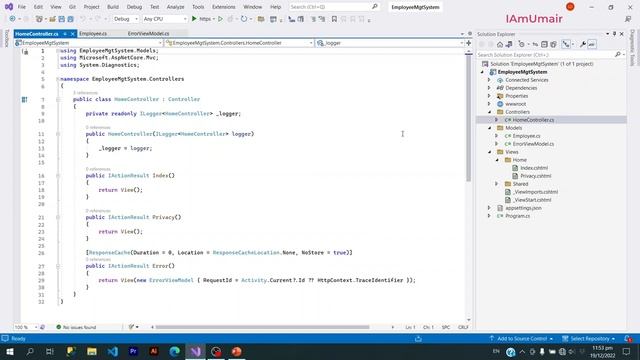Close the HomeController.cs tab
The width and height of the screenshot is (640, 360).
[x=73, y=33]
